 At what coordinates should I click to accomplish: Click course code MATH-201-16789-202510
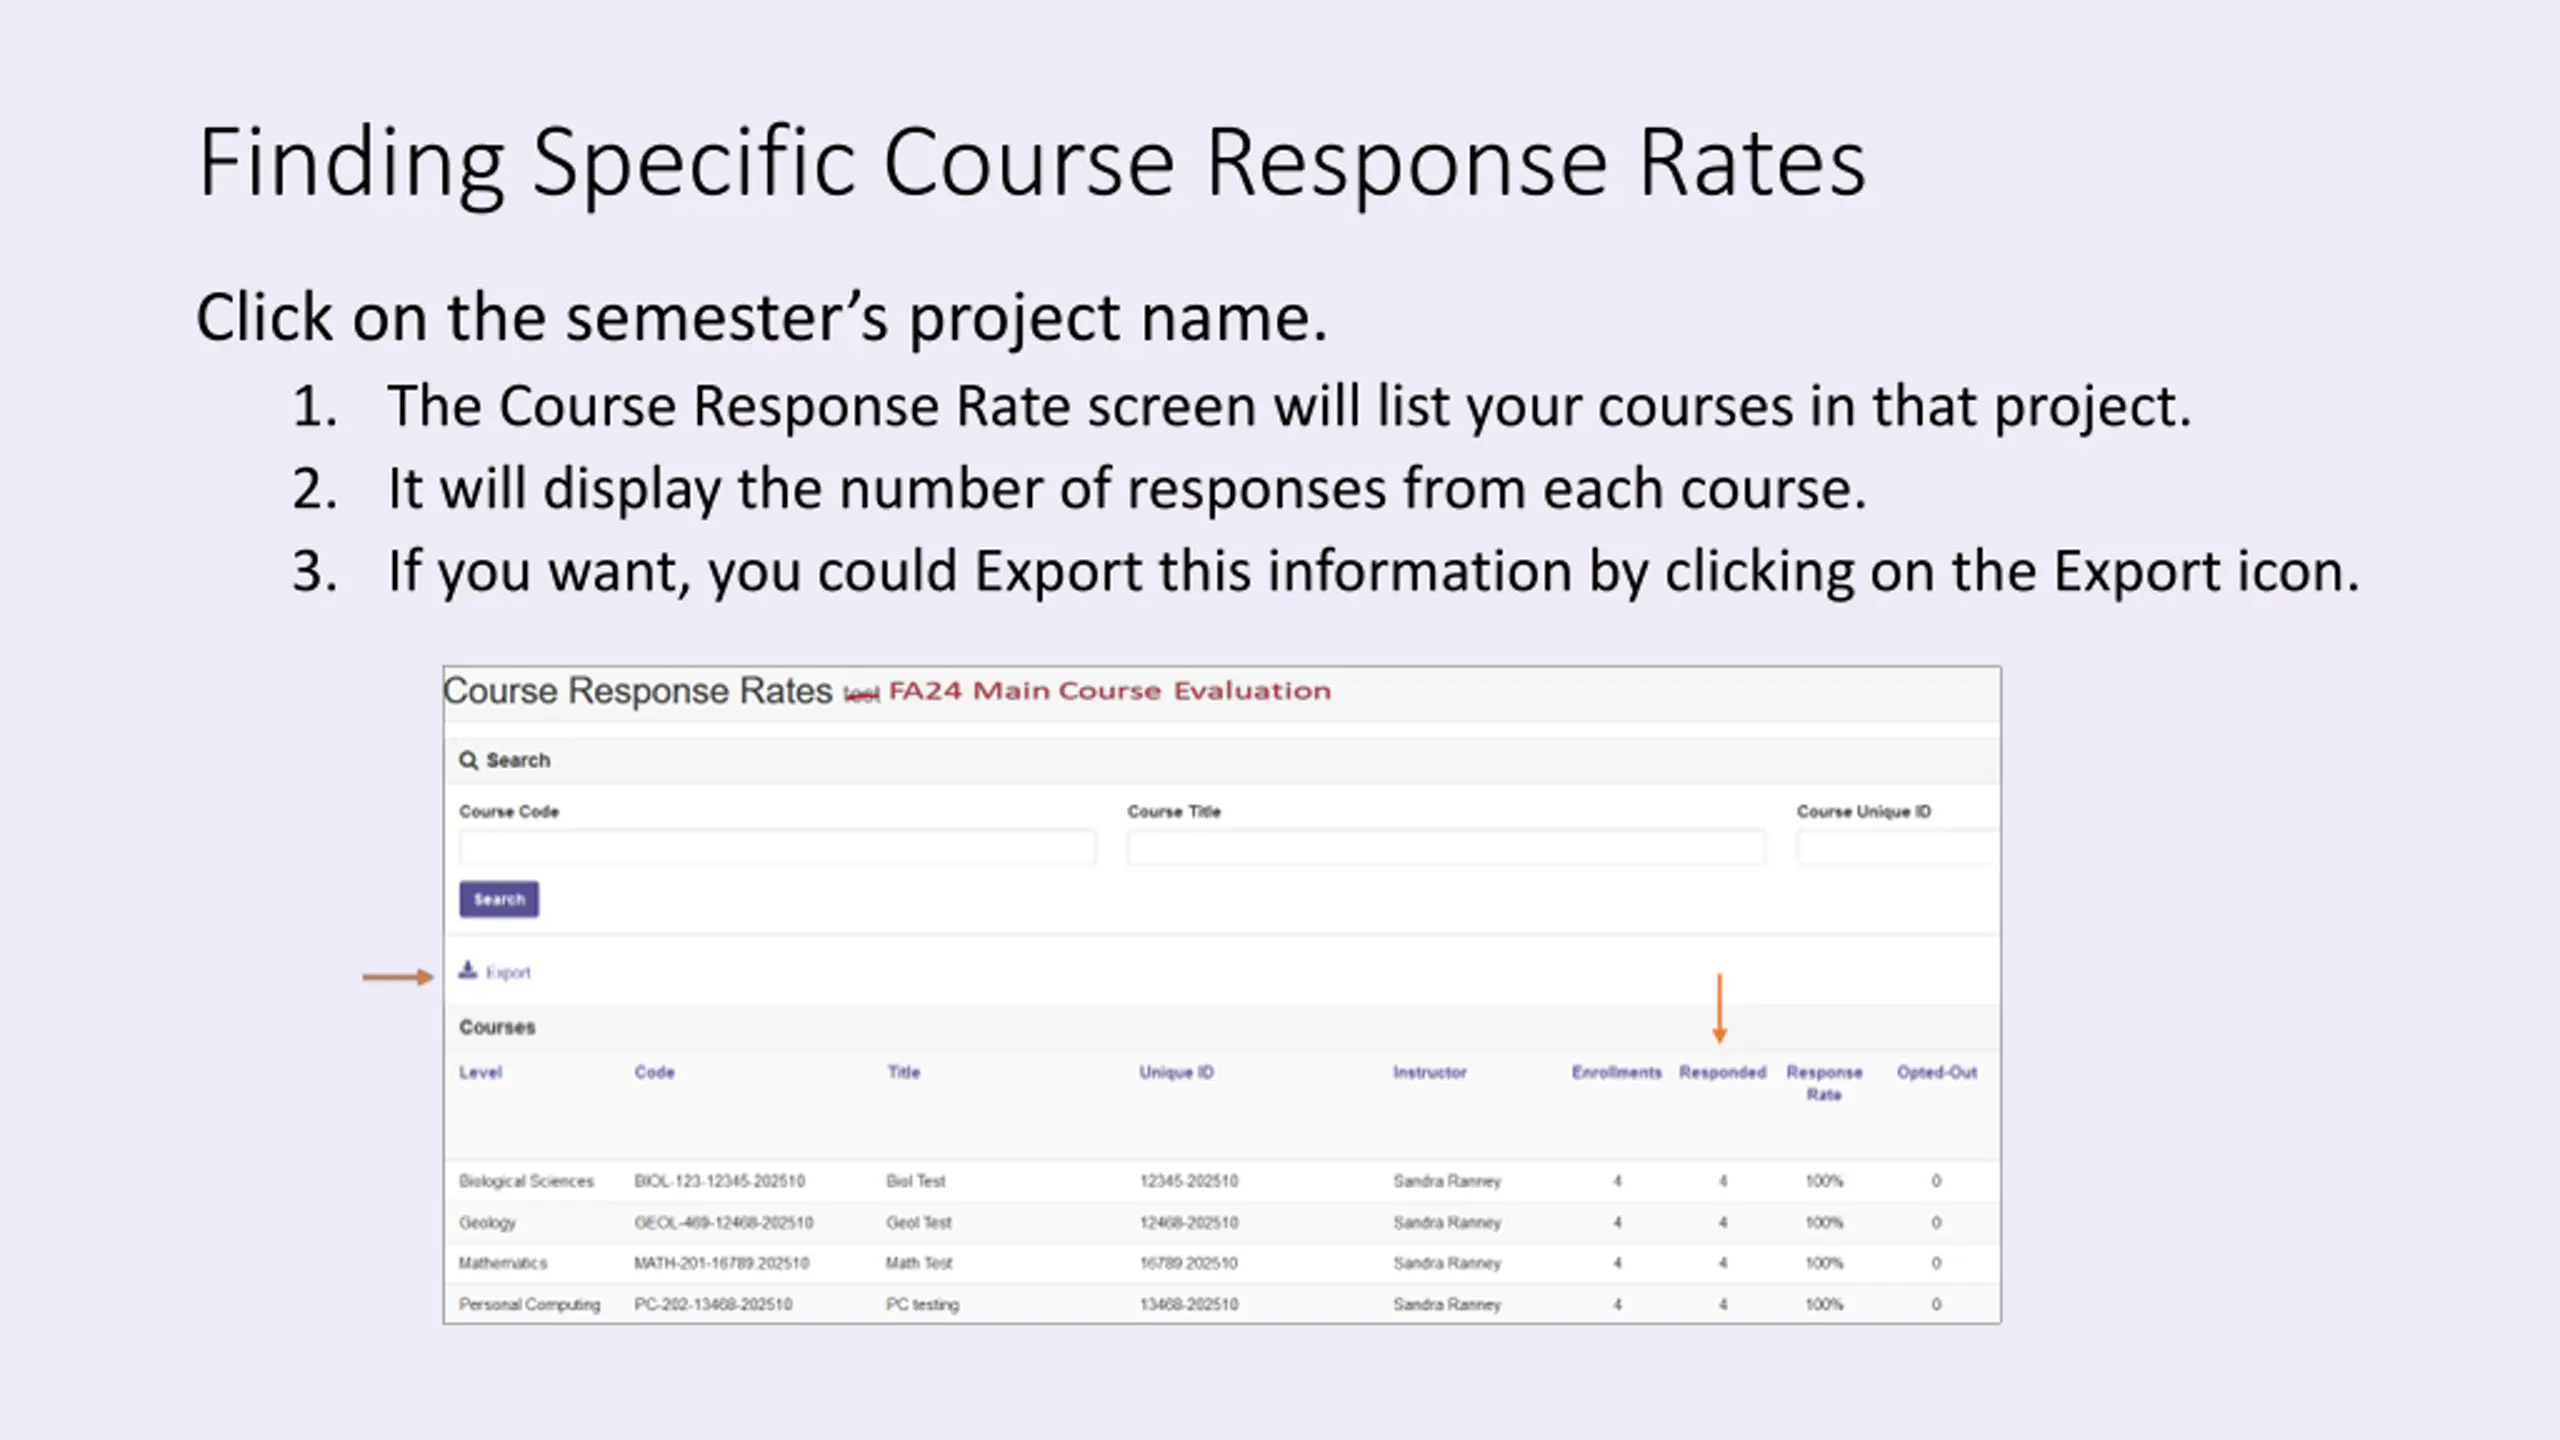pos(721,1263)
